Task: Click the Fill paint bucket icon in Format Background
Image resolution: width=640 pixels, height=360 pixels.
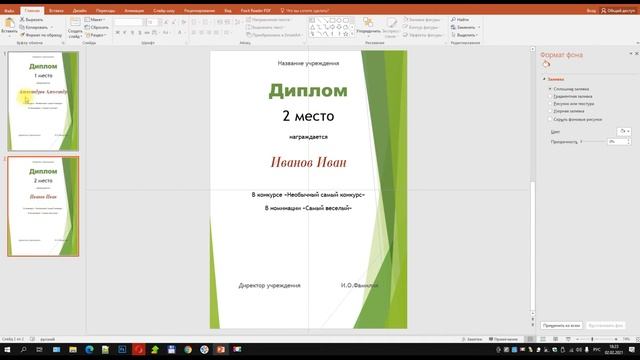Action: pyautogui.click(x=546, y=64)
